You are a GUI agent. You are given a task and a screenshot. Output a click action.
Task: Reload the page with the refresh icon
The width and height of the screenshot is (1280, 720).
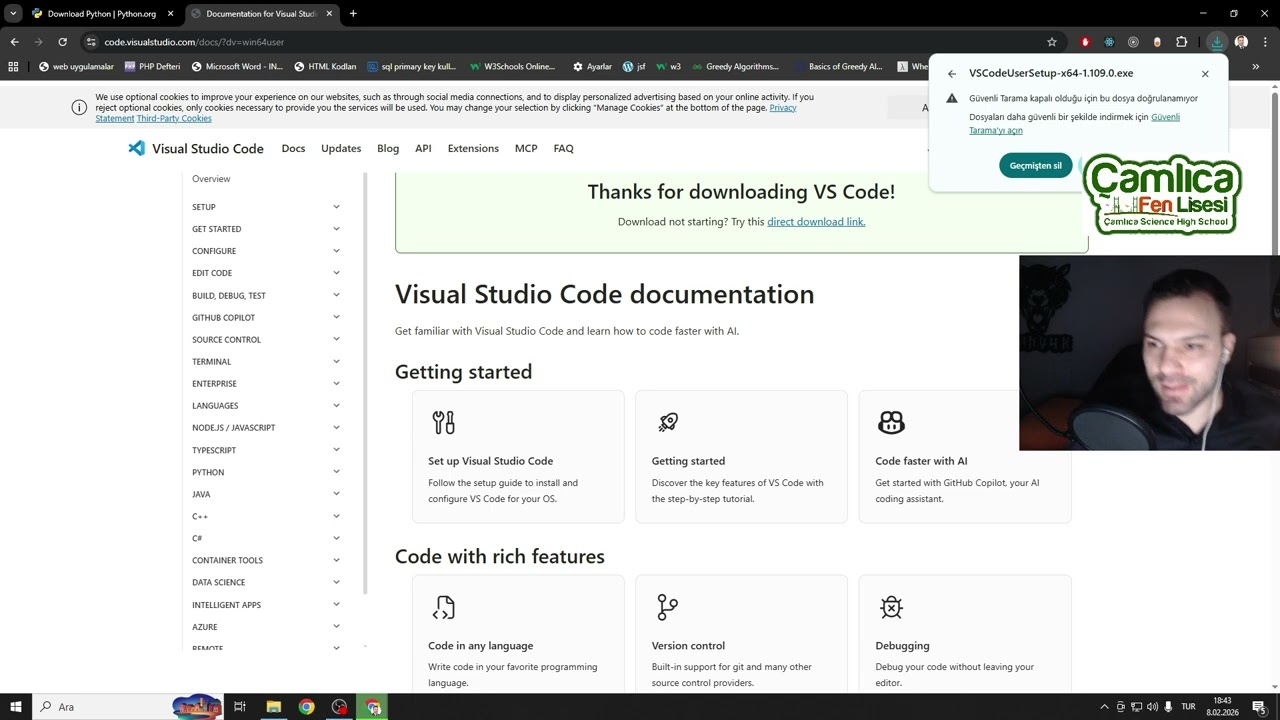pyautogui.click(x=62, y=42)
